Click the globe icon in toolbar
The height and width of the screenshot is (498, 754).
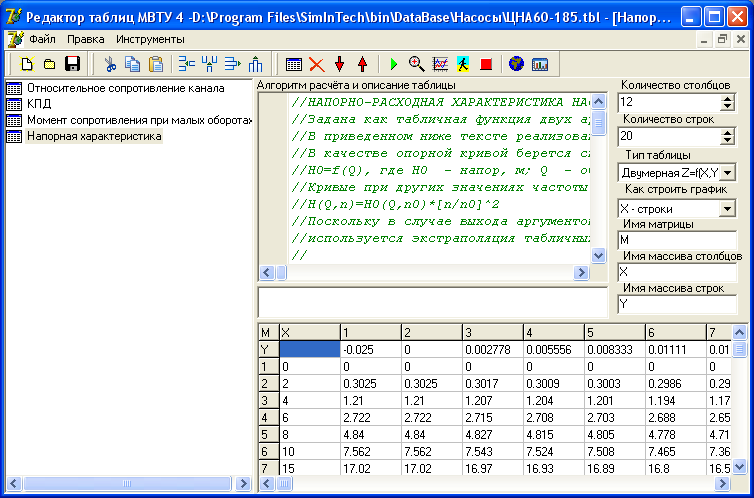coord(517,64)
